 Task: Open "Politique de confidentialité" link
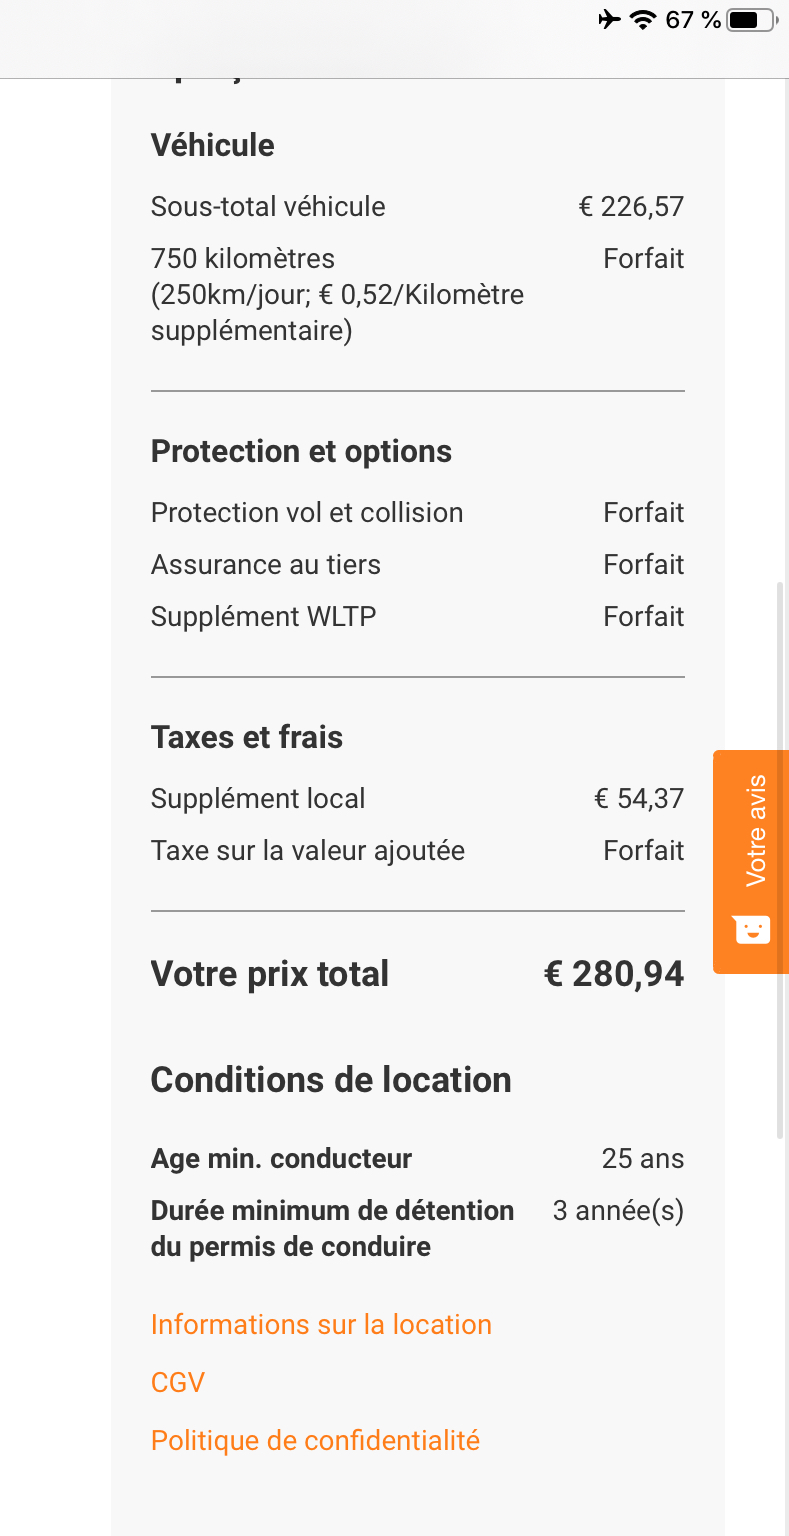click(315, 1441)
